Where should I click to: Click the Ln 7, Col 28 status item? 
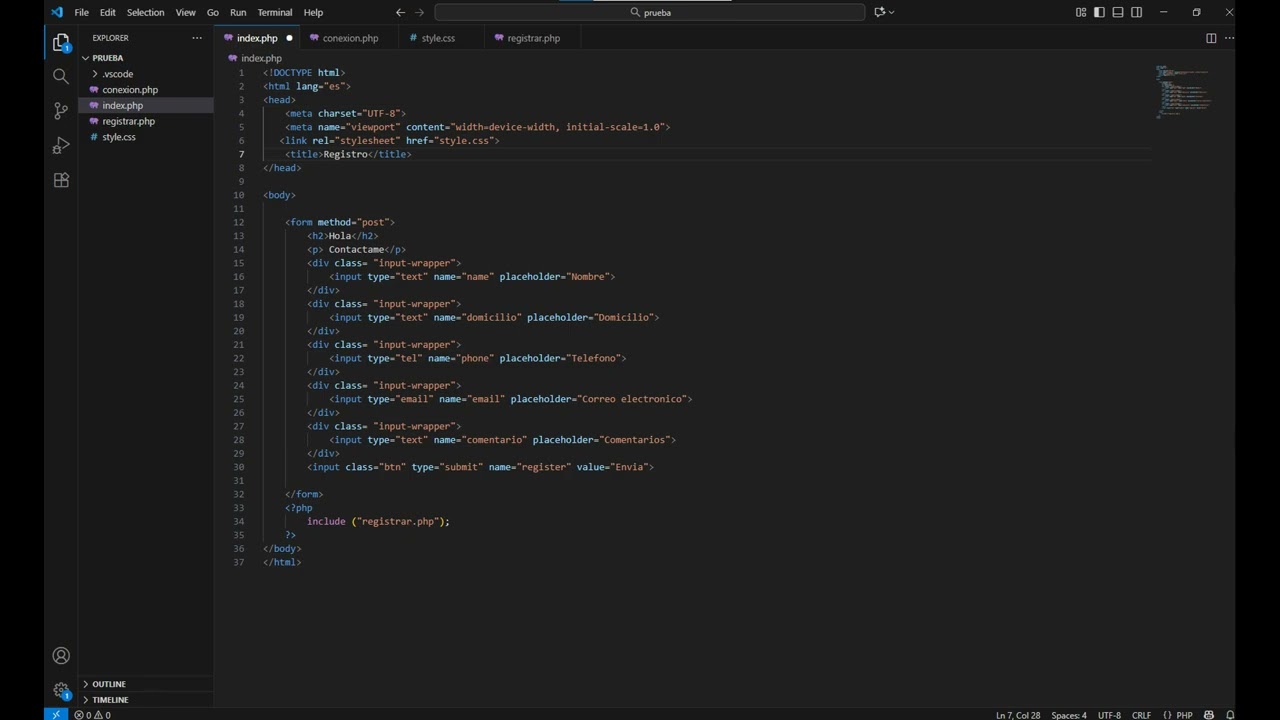click(1018, 715)
